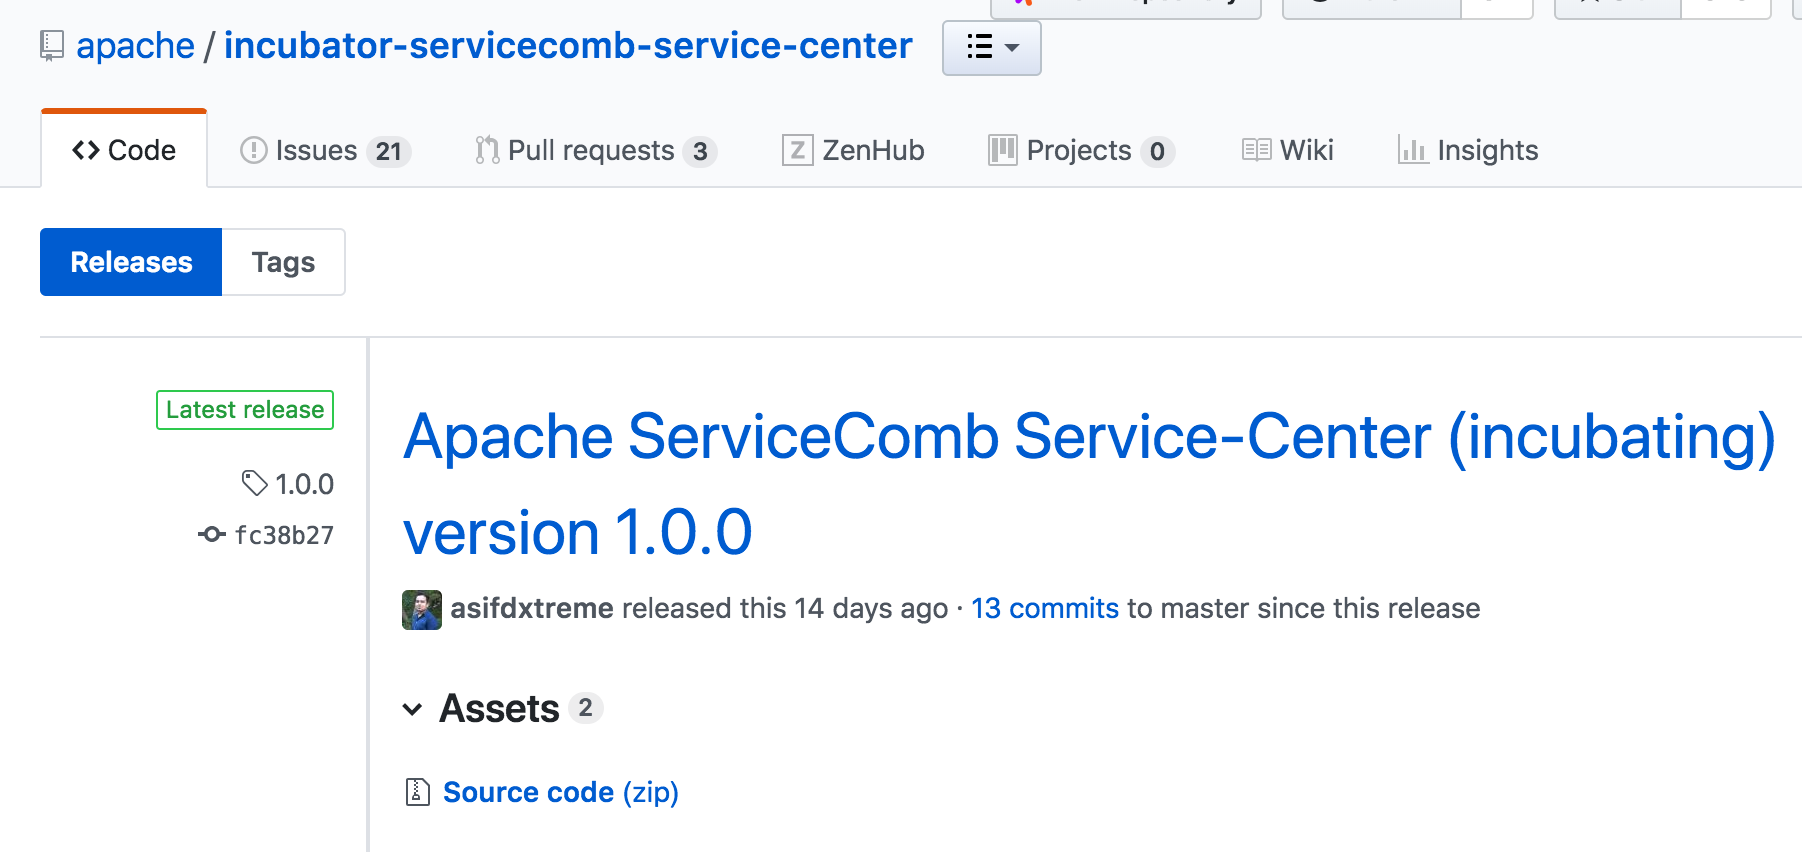The width and height of the screenshot is (1802, 852).
Task: Open the Pull requests tab
Action: coord(595,151)
